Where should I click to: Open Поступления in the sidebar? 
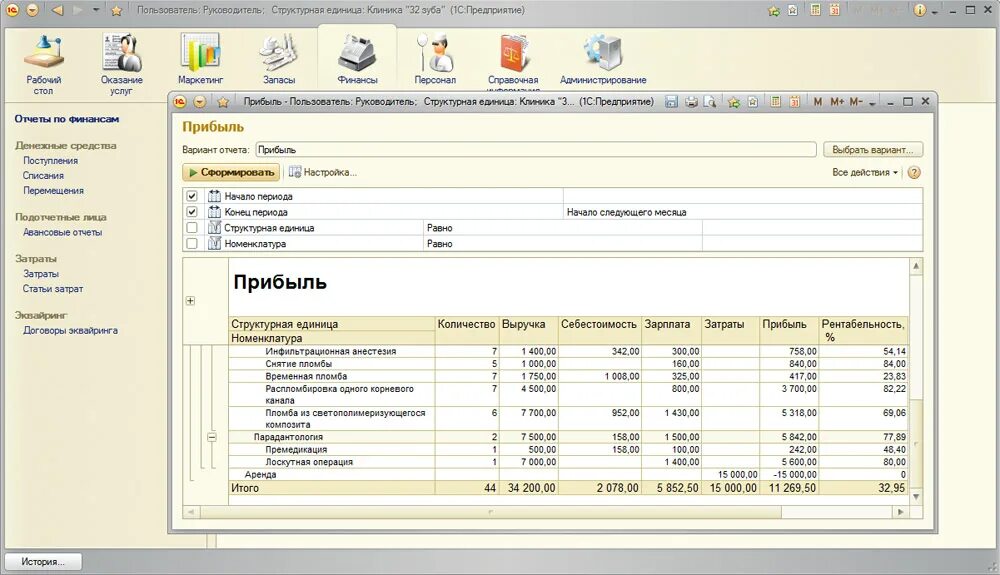(x=50, y=161)
